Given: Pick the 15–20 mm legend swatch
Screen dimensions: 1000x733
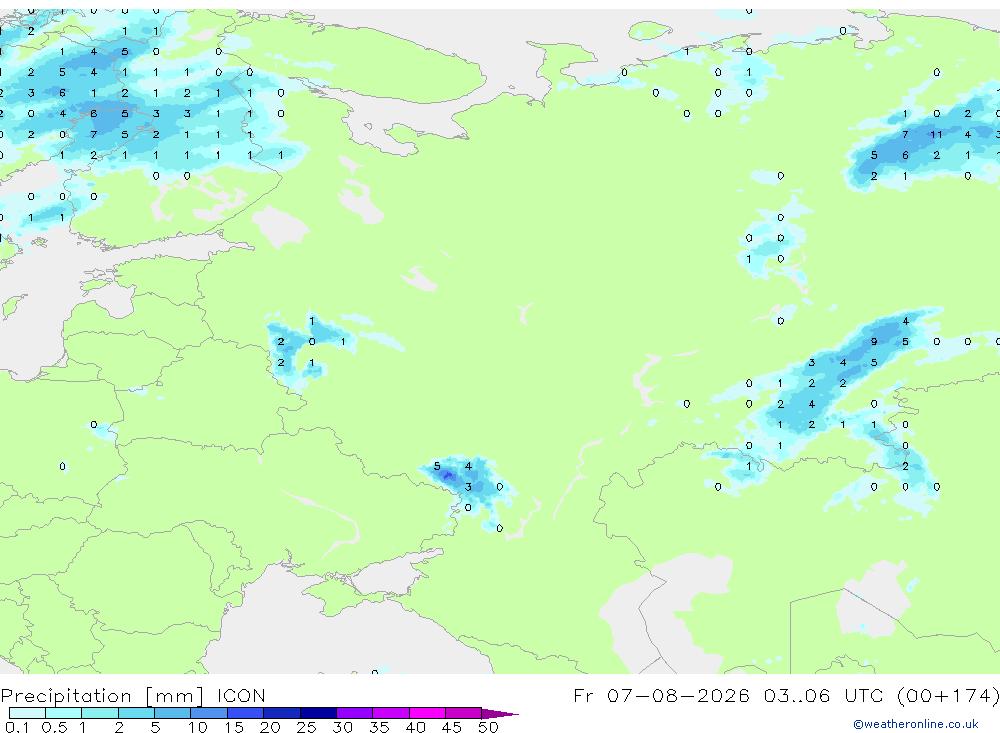Looking at the screenshot, I should [245, 713].
